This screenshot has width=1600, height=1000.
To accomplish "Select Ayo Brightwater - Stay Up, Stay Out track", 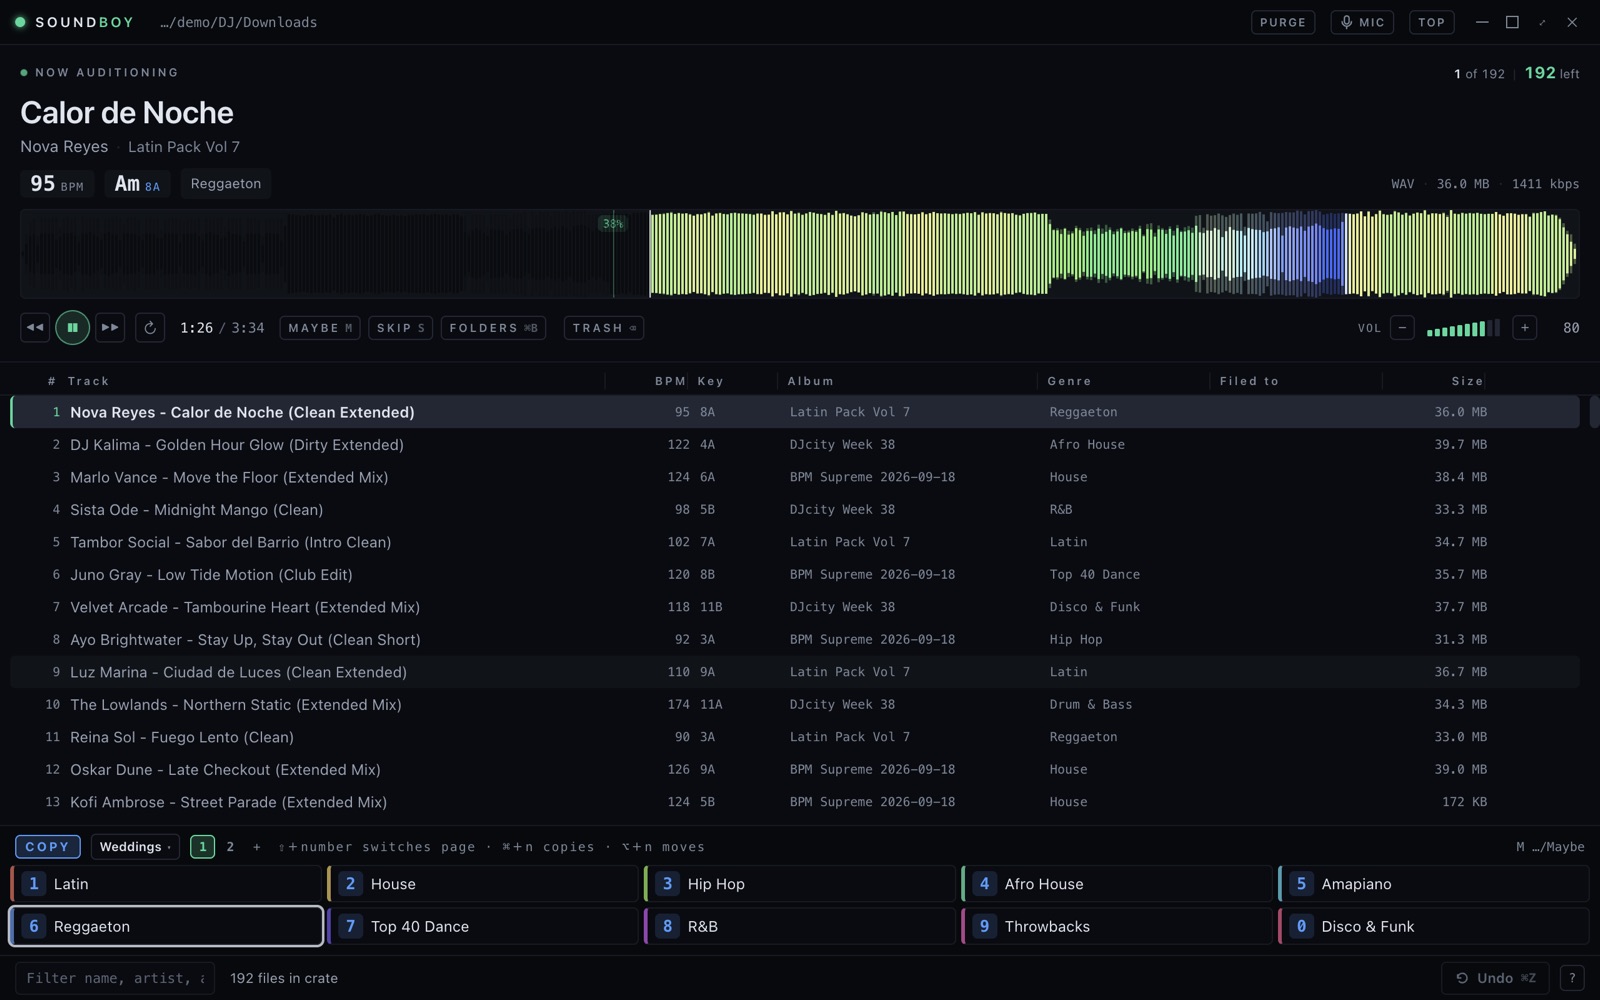I will pos(795,639).
